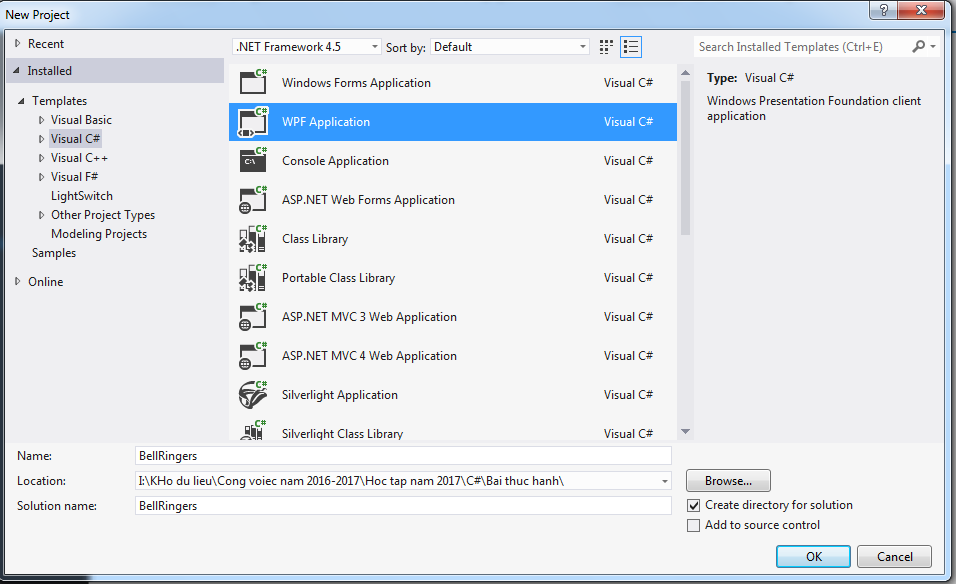Enable Add to source control
Image resolution: width=956 pixels, height=584 pixels.
(694, 525)
